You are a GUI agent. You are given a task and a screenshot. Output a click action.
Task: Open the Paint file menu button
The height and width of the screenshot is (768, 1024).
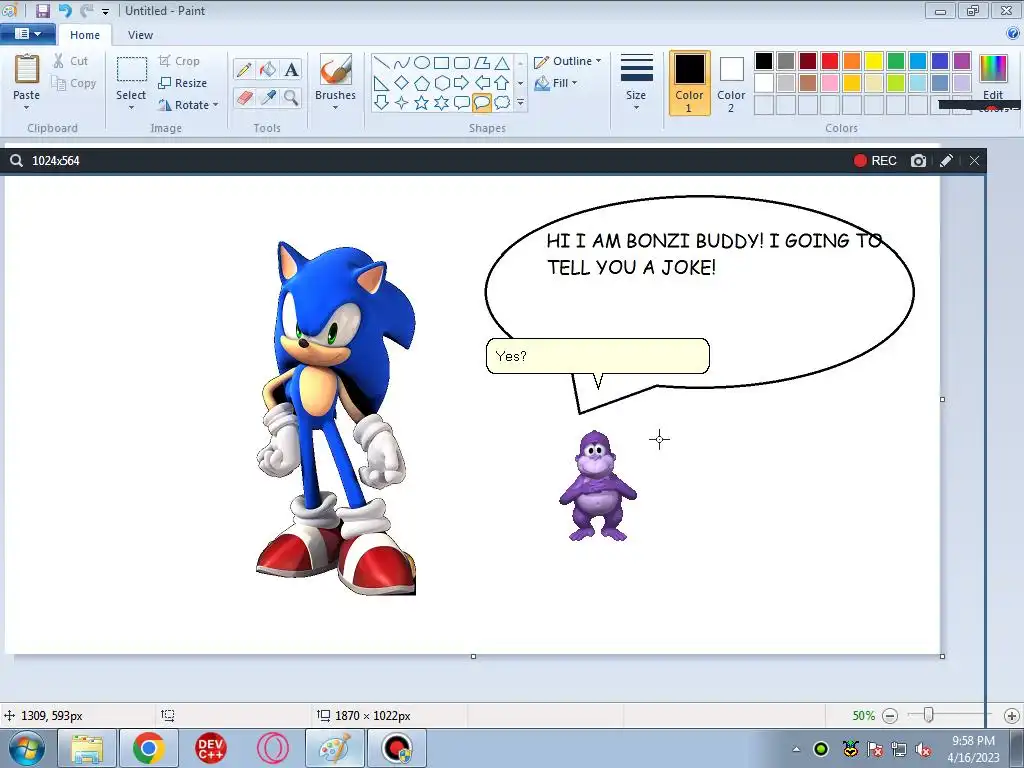(x=27, y=34)
